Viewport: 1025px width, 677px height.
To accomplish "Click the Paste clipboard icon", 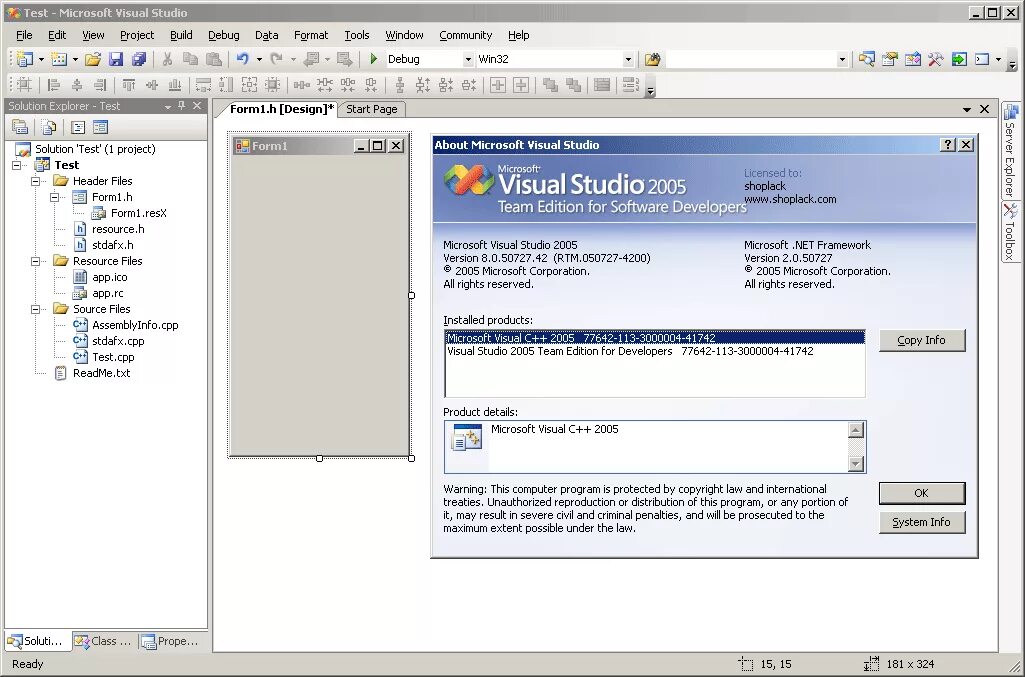I will click(x=214, y=59).
